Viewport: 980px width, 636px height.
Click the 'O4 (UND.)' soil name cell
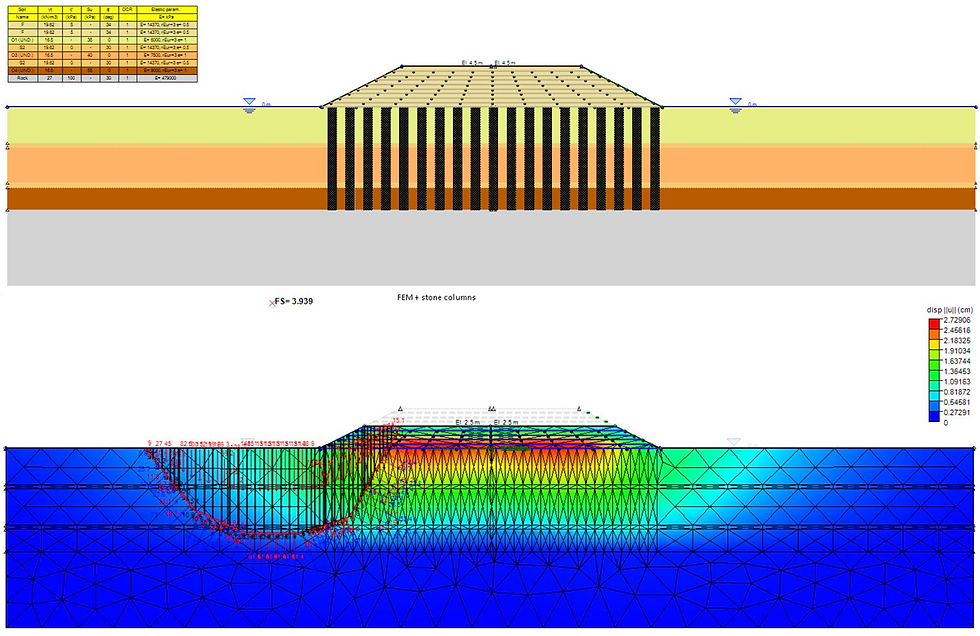click(22, 71)
